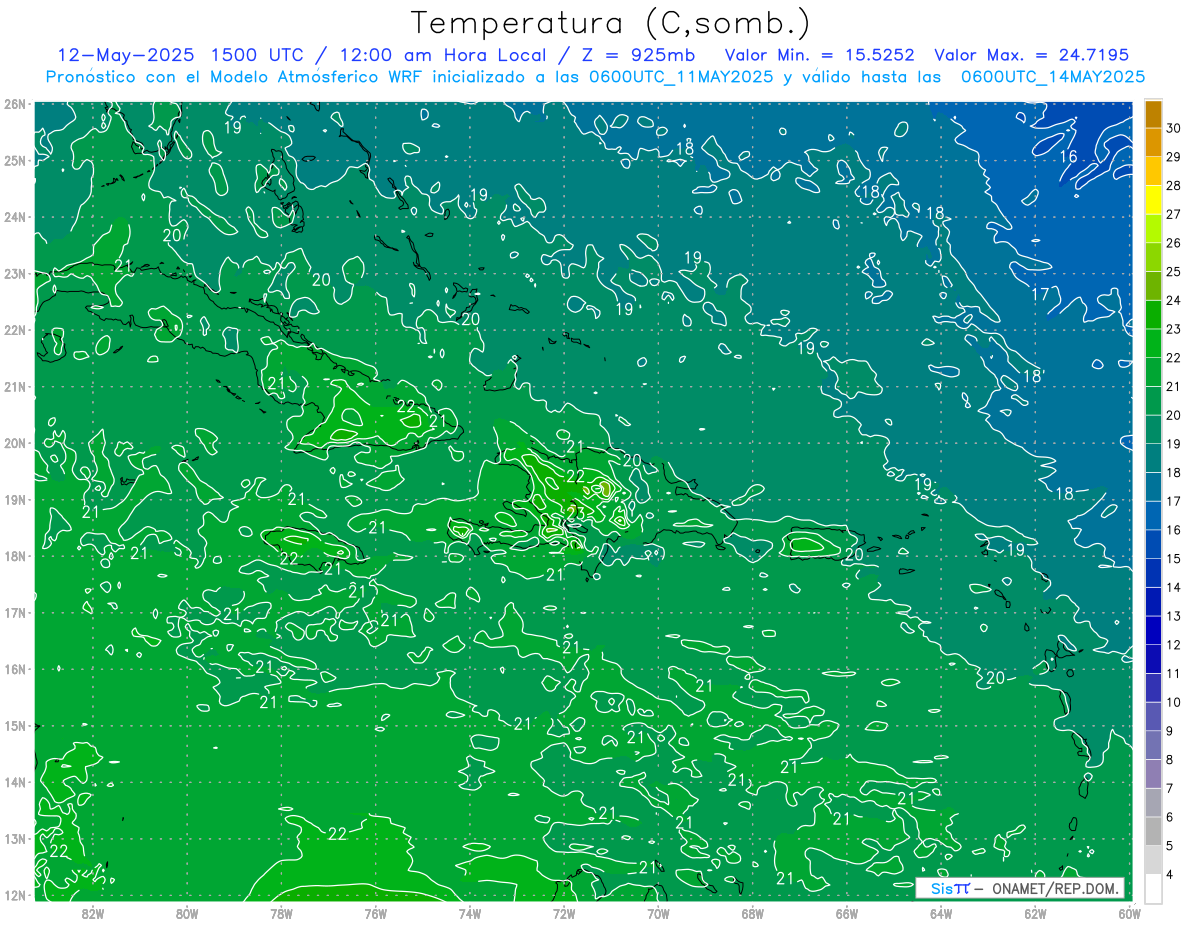1200x927 pixels.
Task: Click color bar segment between 29 and 30
Action: click(x=1153, y=142)
